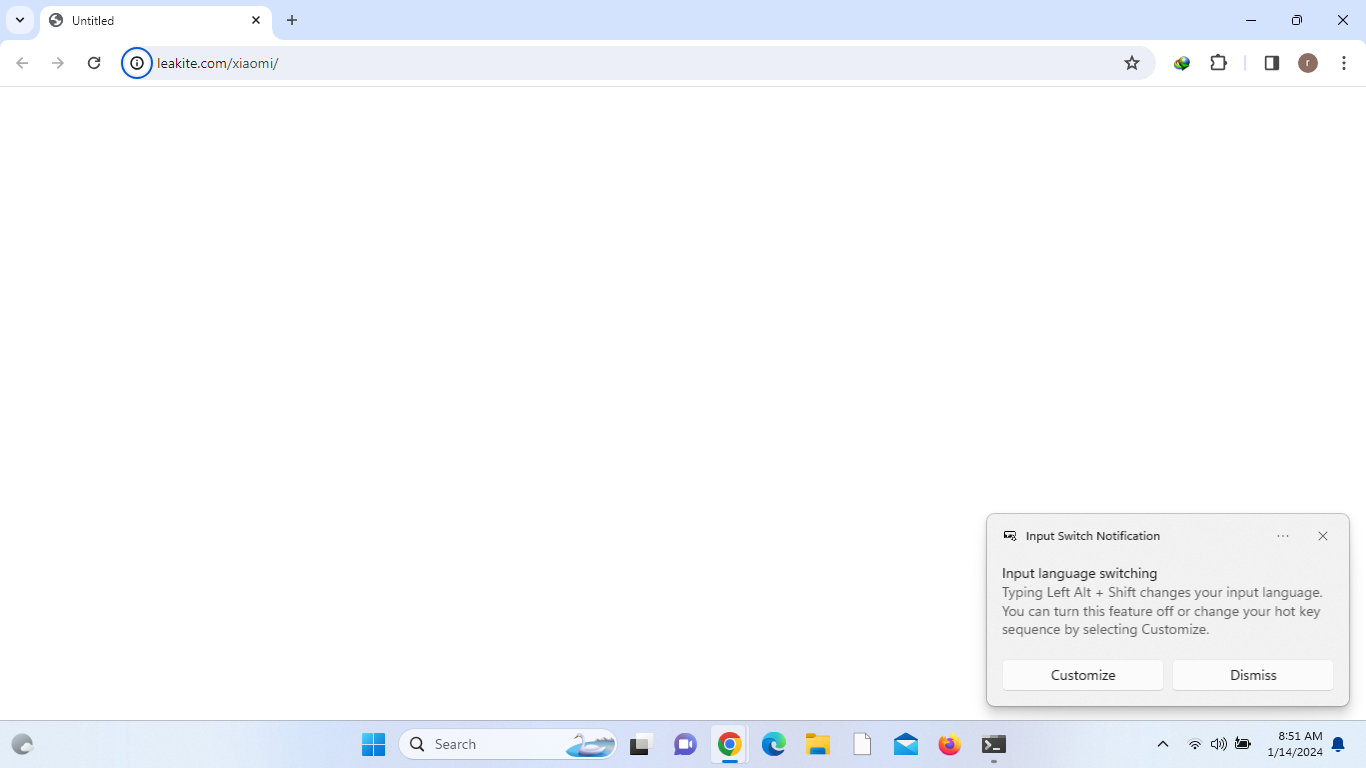Check battery status in system tray
1366x768 pixels.
pyautogui.click(x=1243, y=744)
